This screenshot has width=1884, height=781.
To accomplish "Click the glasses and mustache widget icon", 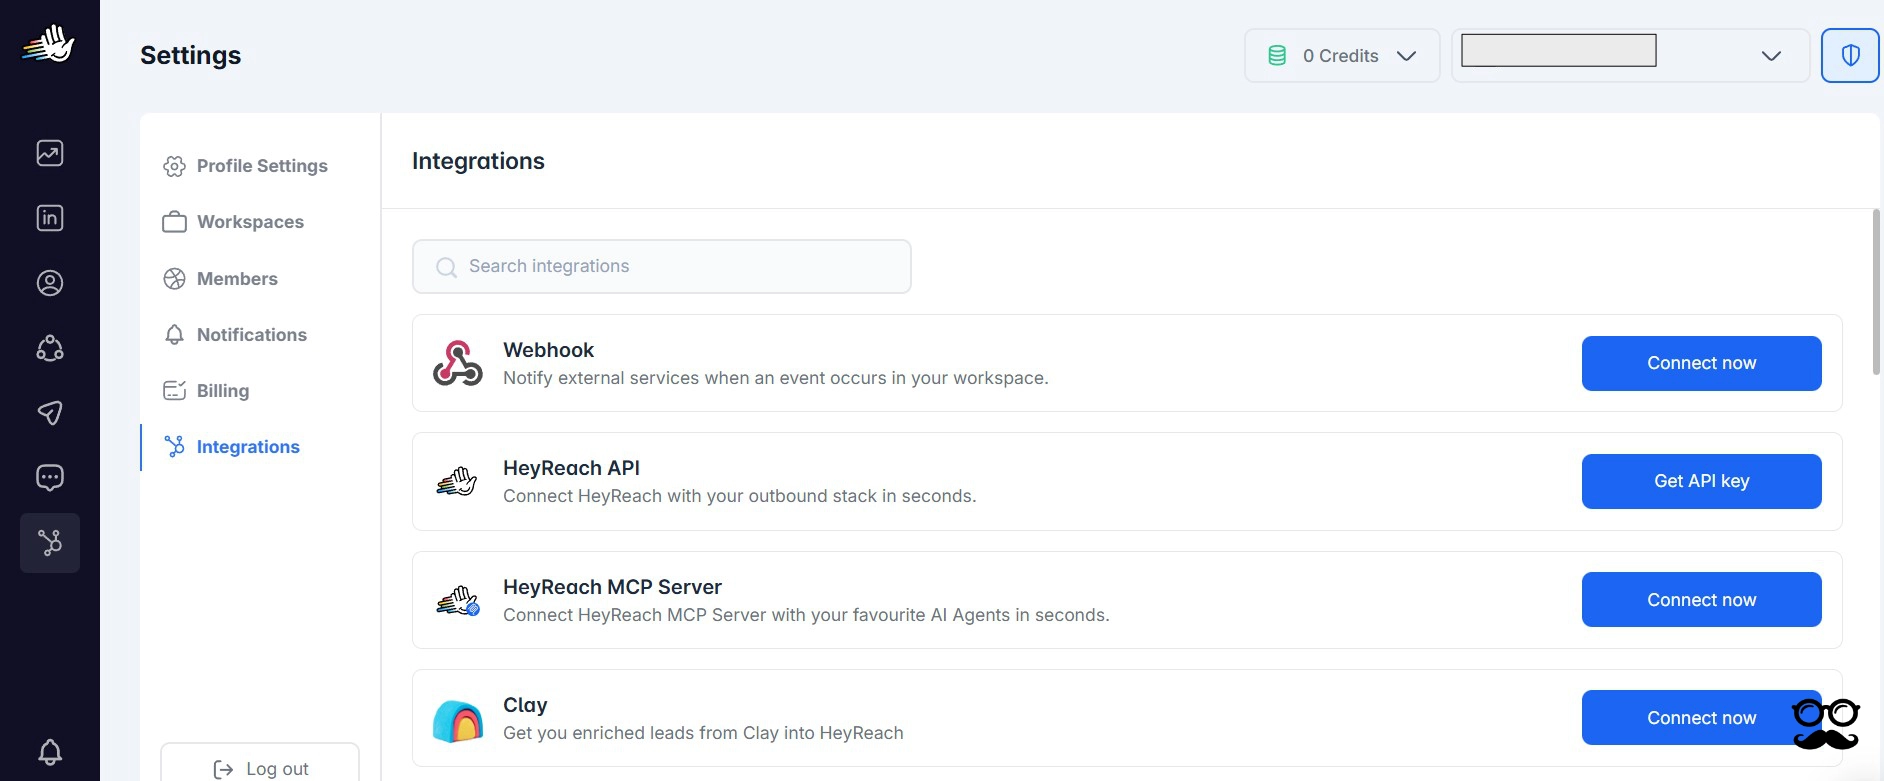I will [x=1826, y=724].
